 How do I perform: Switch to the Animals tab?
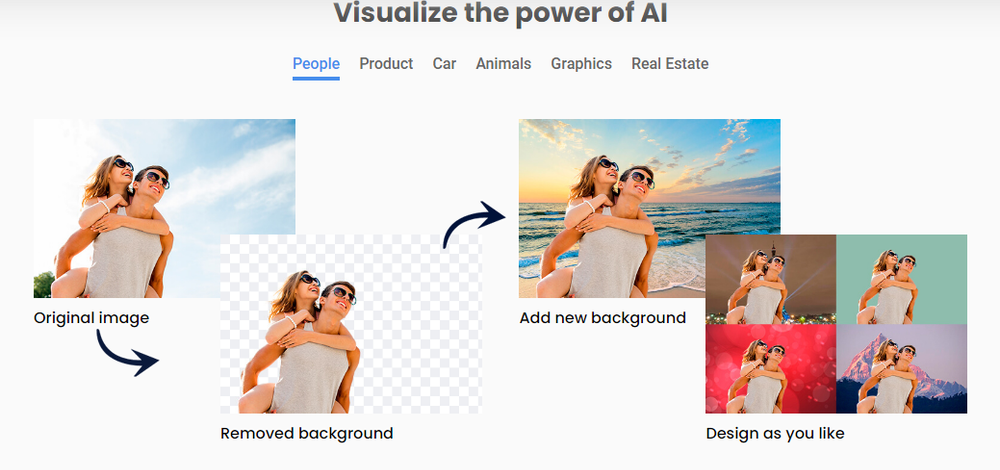[503, 64]
